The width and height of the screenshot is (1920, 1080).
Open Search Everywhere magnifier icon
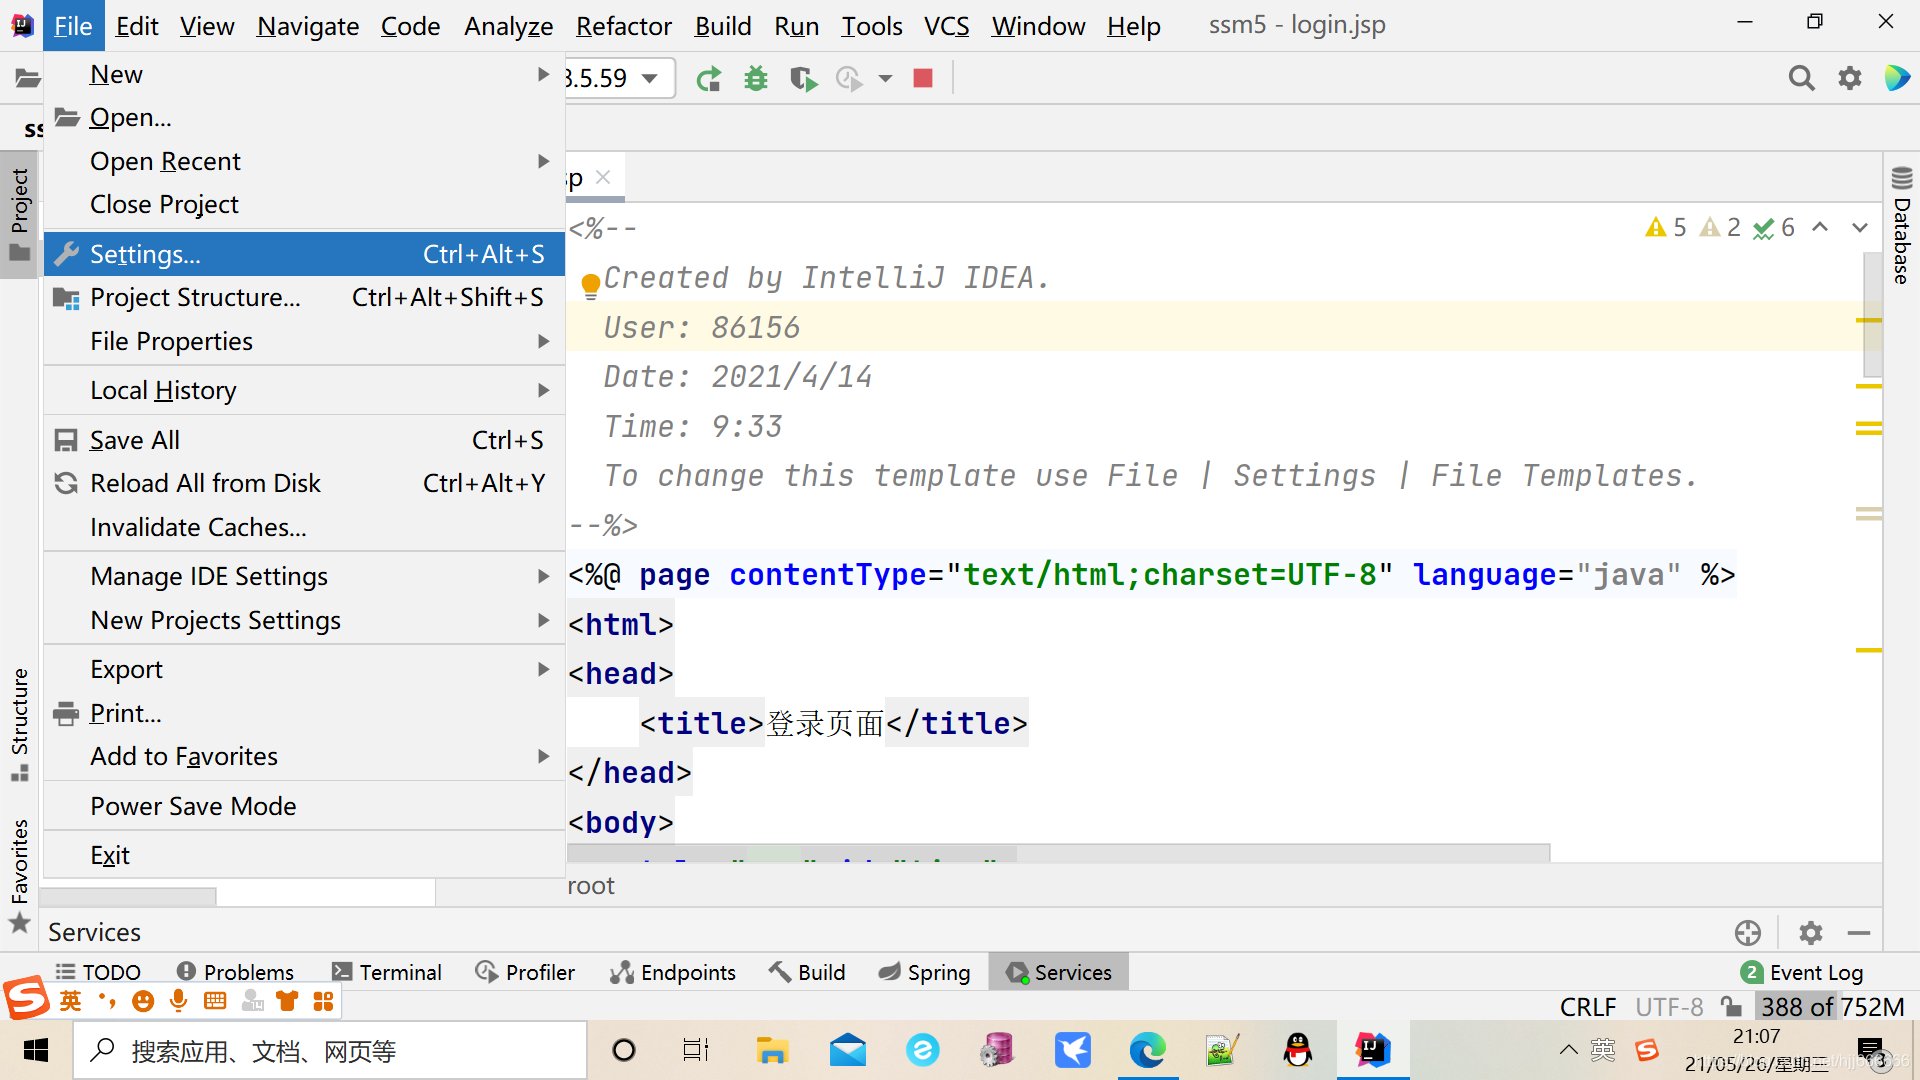(x=1801, y=79)
